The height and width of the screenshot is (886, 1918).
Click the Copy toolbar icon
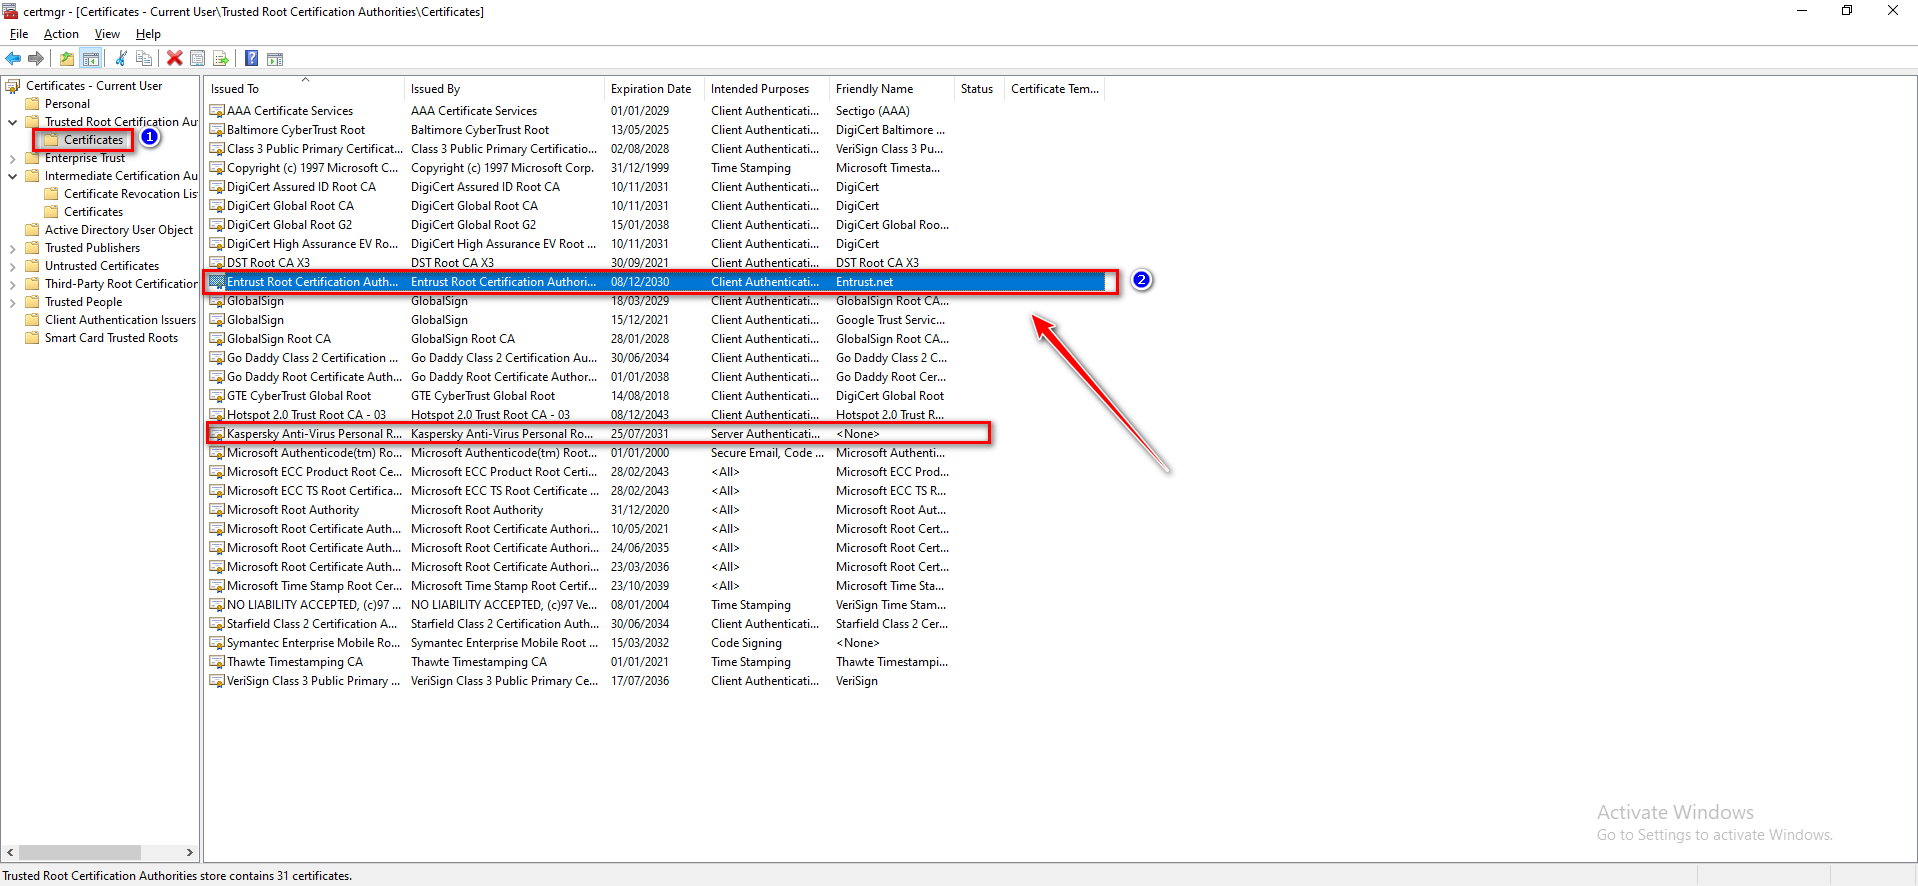[144, 58]
